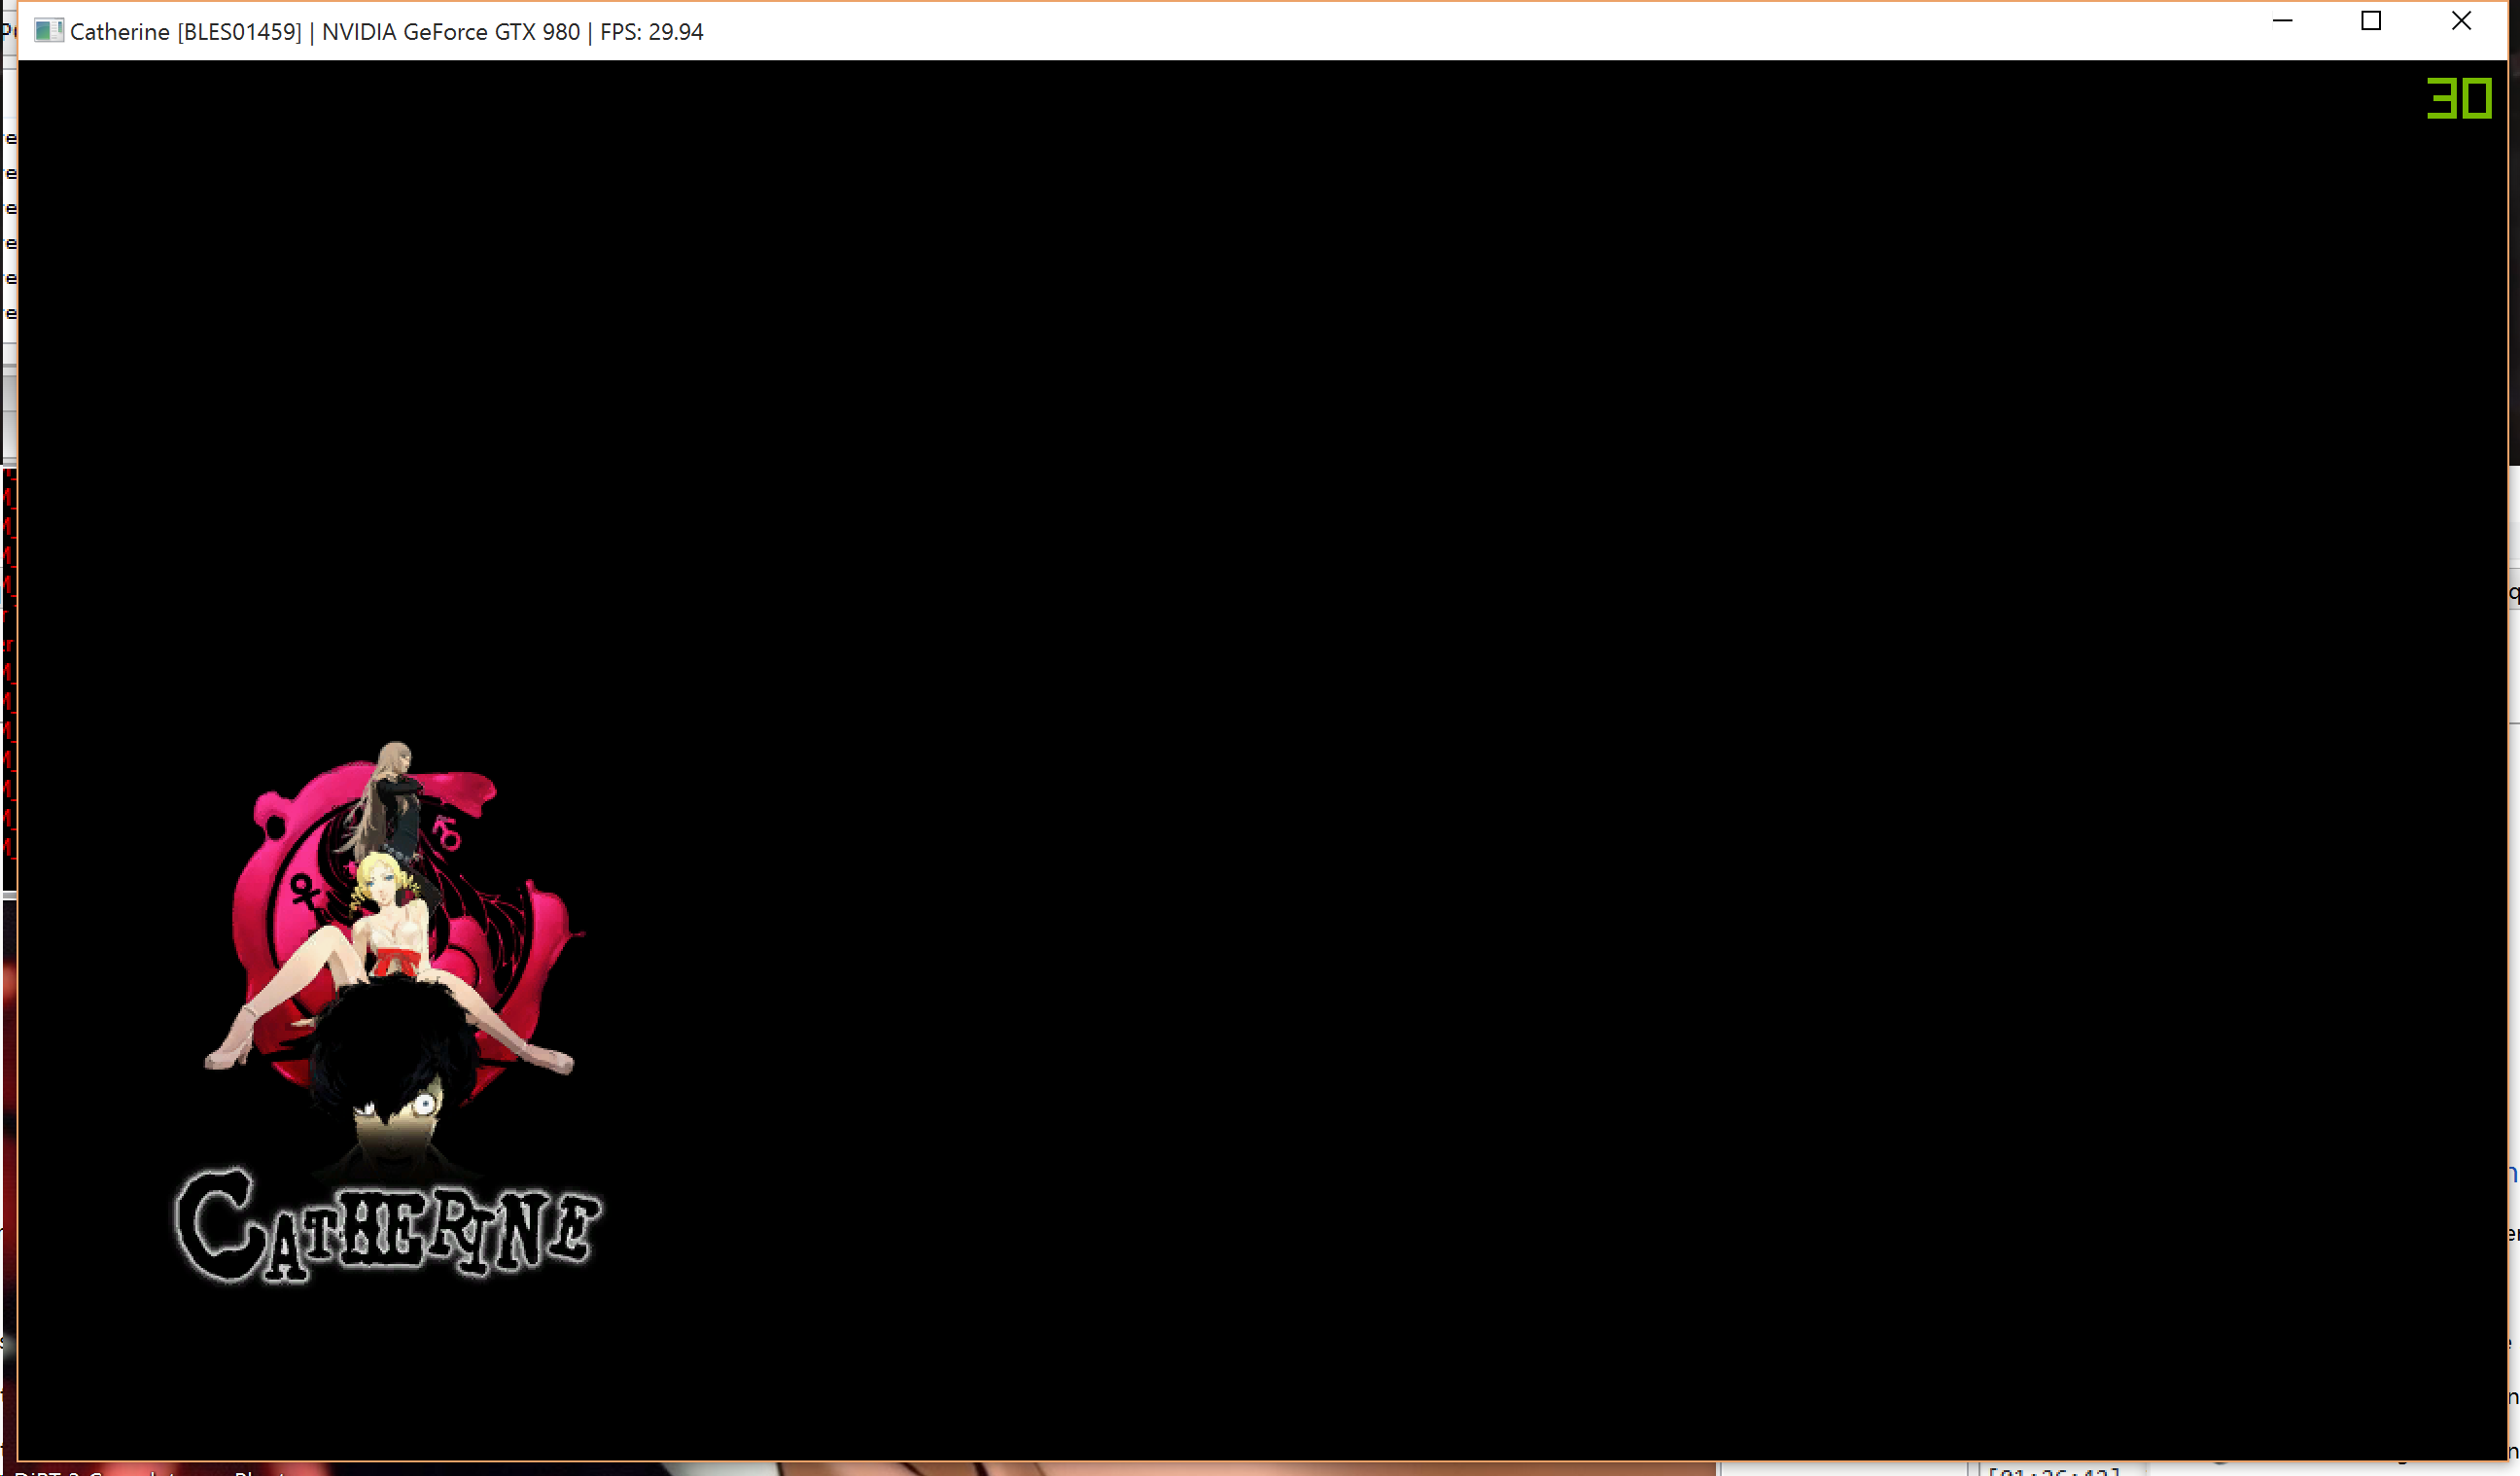The height and width of the screenshot is (1476, 2520).
Task: Minimize the Catherine game window
Action: pos(2282,21)
